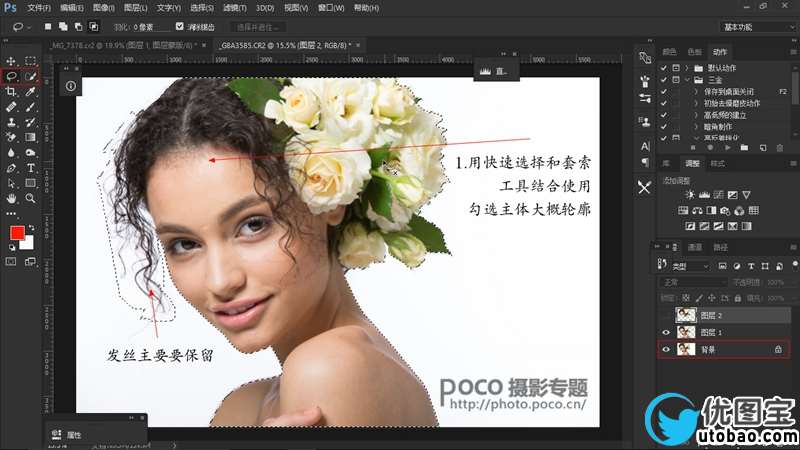Toggle checkmark for 暗角制作 action
The height and width of the screenshot is (450, 800).
pyautogui.click(x=663, y=127)
